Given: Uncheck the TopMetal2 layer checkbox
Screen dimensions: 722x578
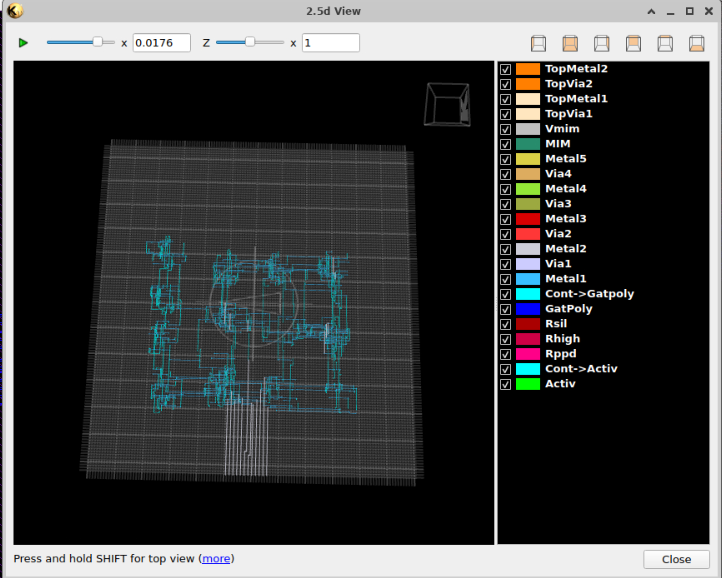Looking at the screenshot, I should (506, 69).
